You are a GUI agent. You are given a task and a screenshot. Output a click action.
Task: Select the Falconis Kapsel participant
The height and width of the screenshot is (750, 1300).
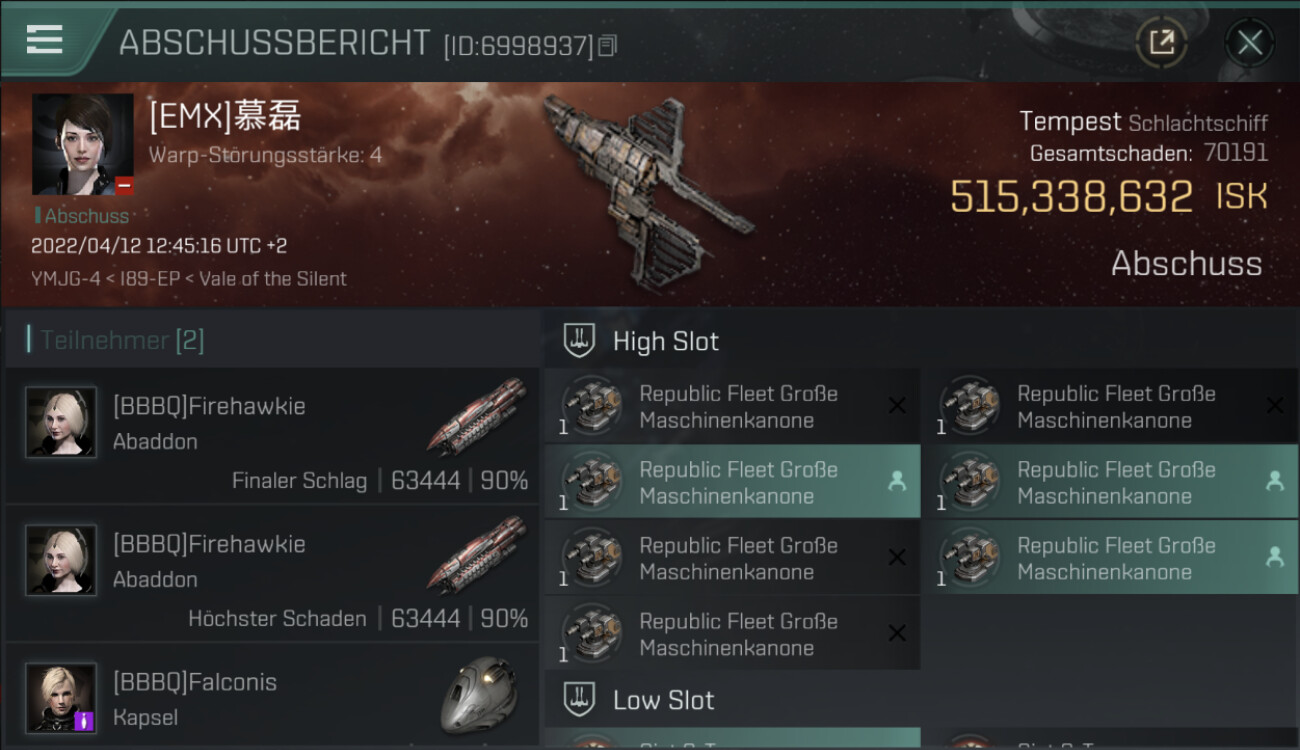click(272, 697)
